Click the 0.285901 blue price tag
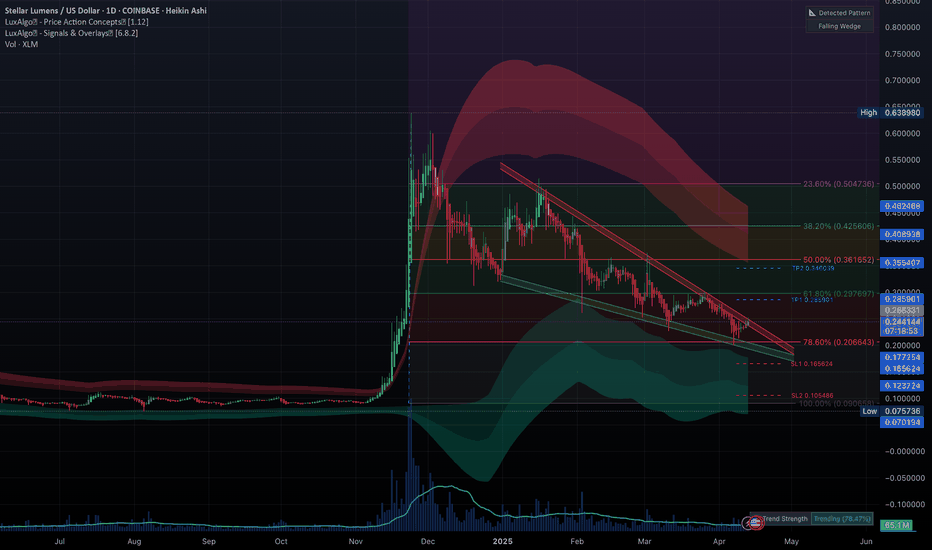 pos(902,300)
